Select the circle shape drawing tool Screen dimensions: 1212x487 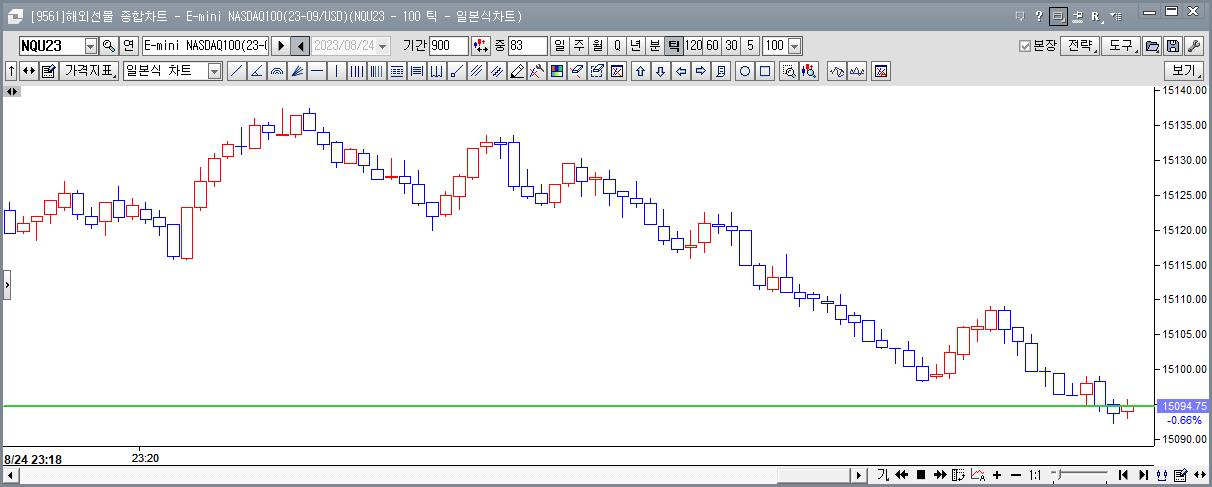745,71
